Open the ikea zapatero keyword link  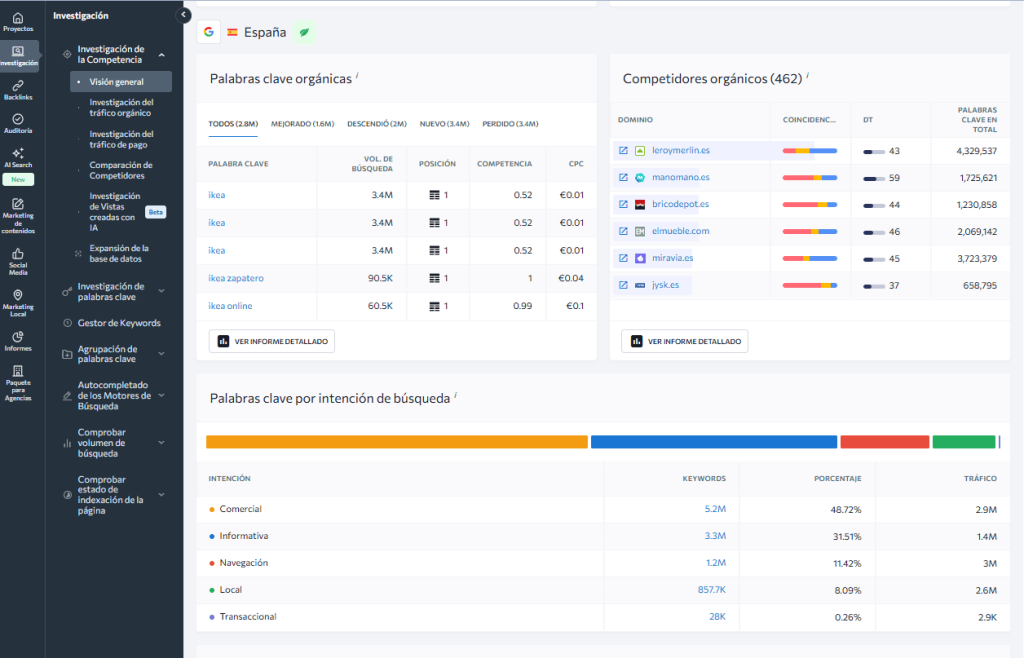click(x=236, y=278)
